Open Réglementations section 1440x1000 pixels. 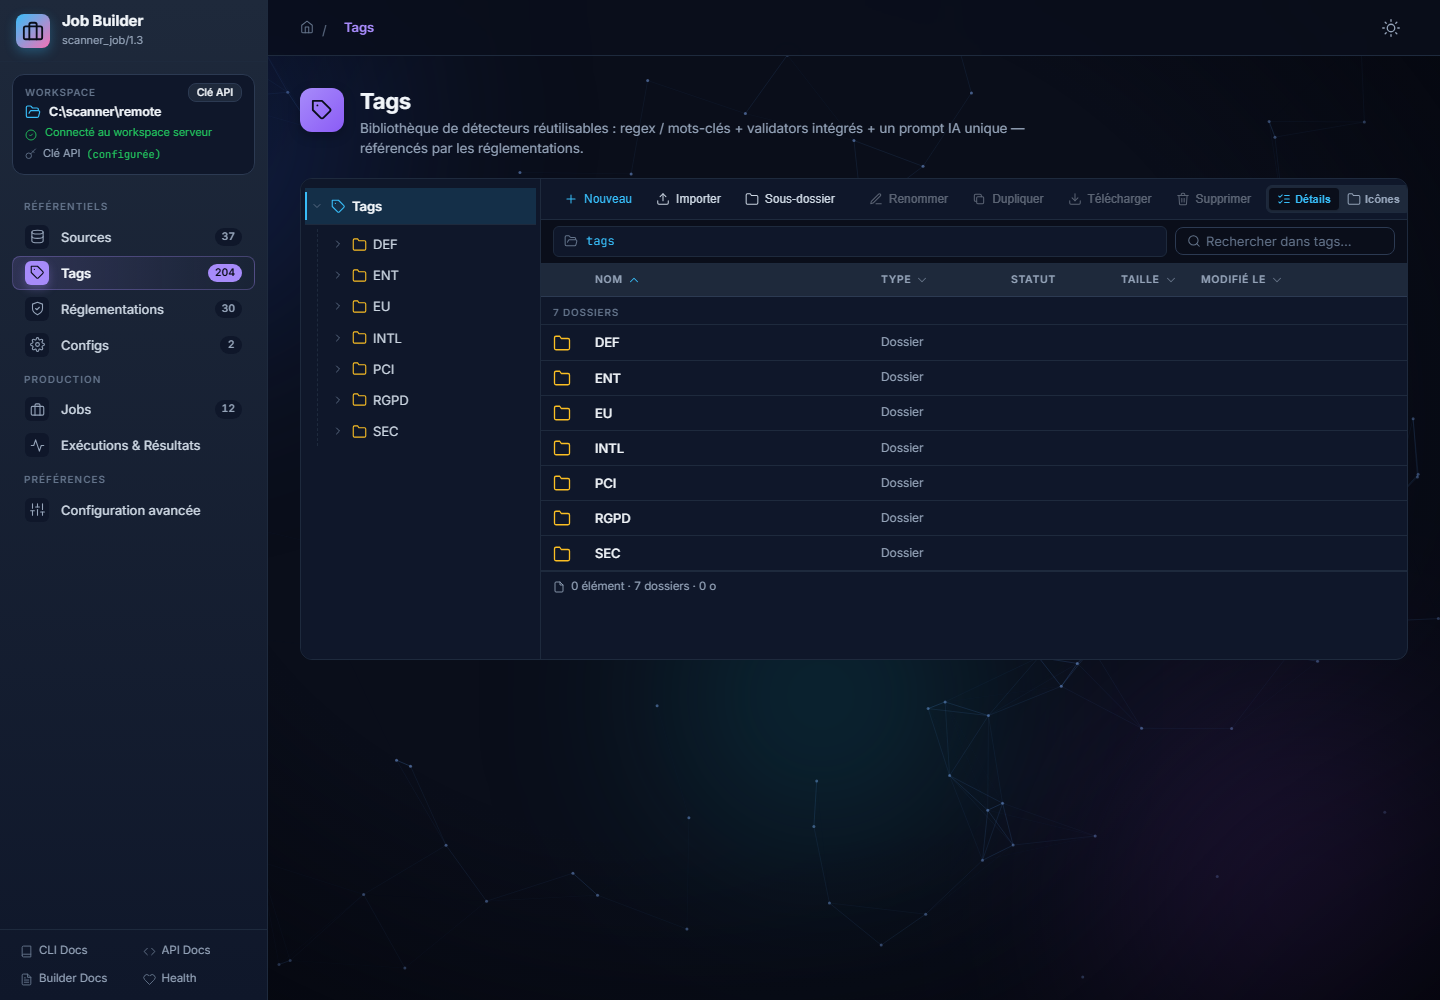pyautogui.click(x=133, y=309)
